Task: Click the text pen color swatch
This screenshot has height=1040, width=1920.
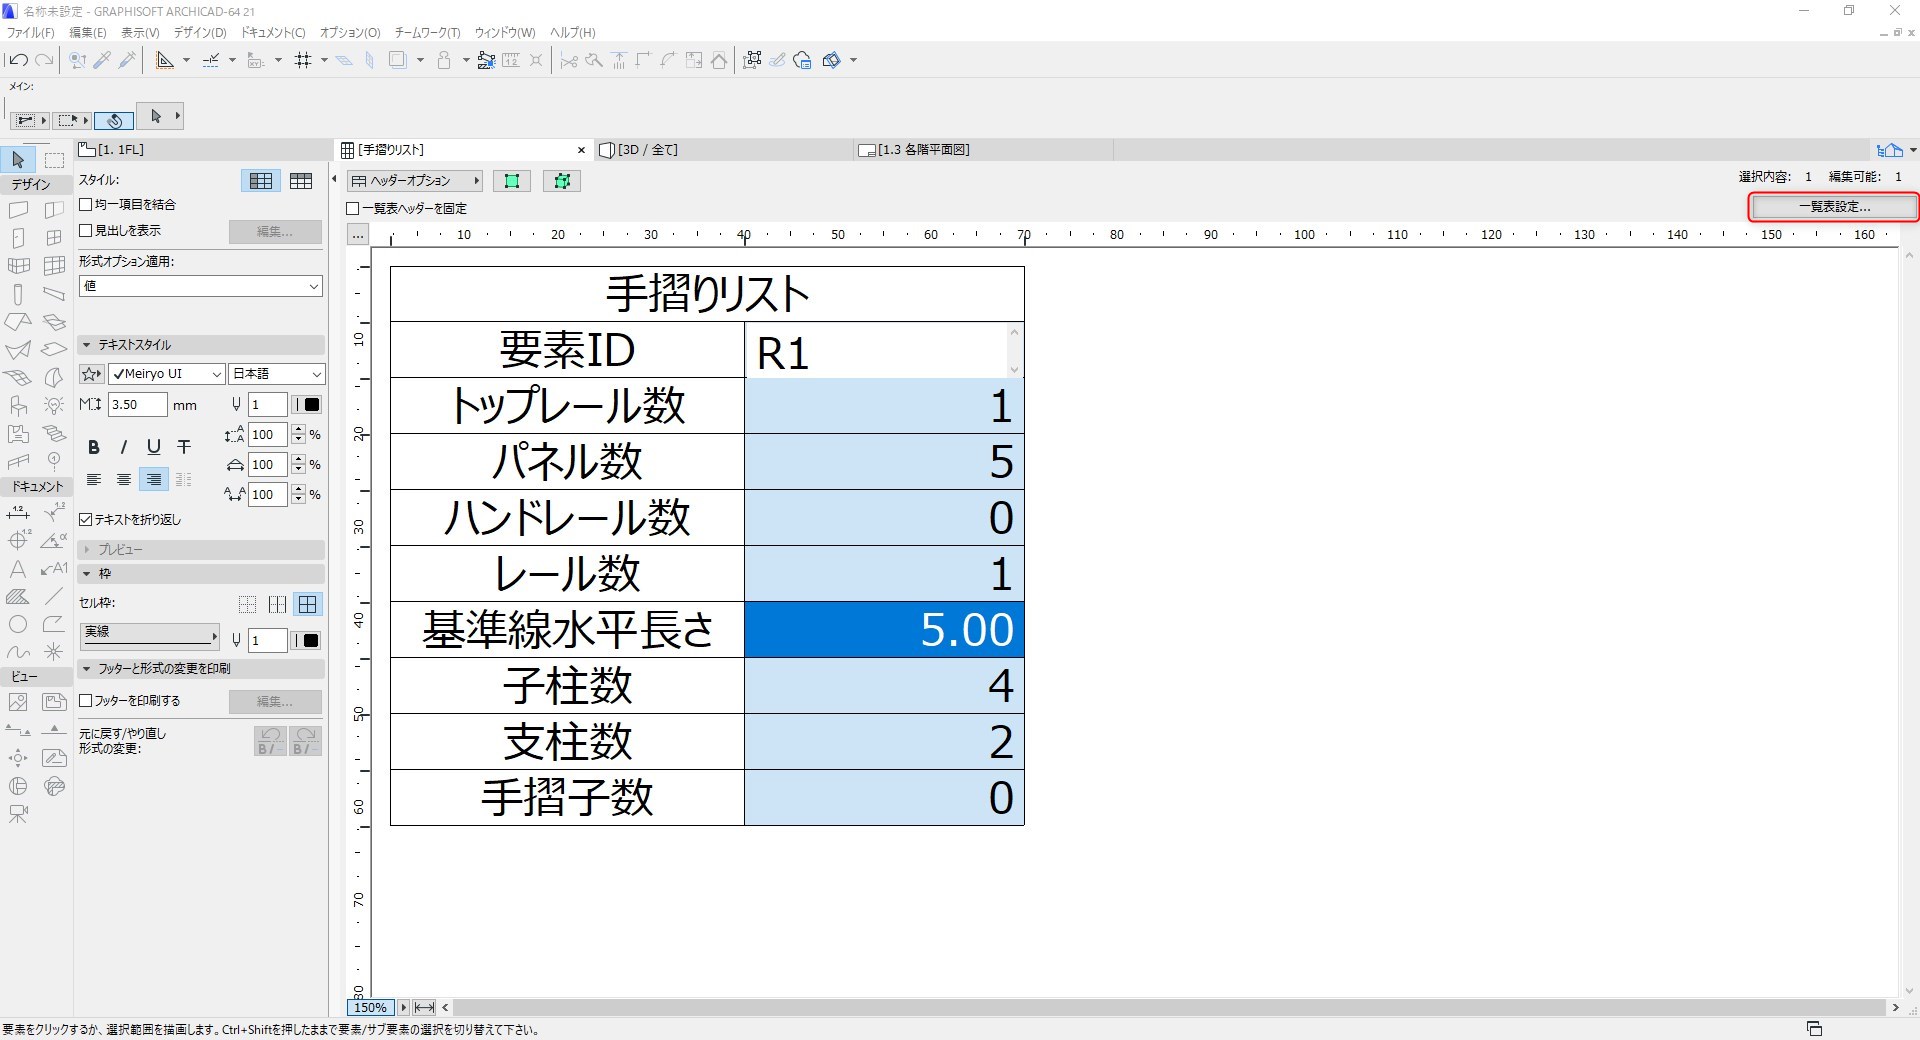Action: pos(307,405)
